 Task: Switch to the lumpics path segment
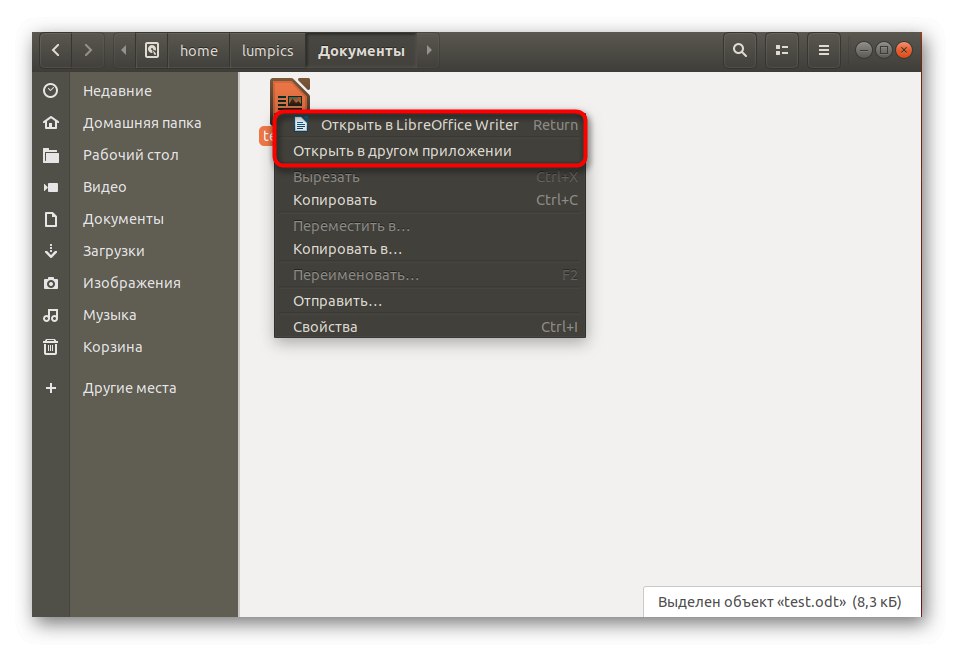[x=267, y=50]
